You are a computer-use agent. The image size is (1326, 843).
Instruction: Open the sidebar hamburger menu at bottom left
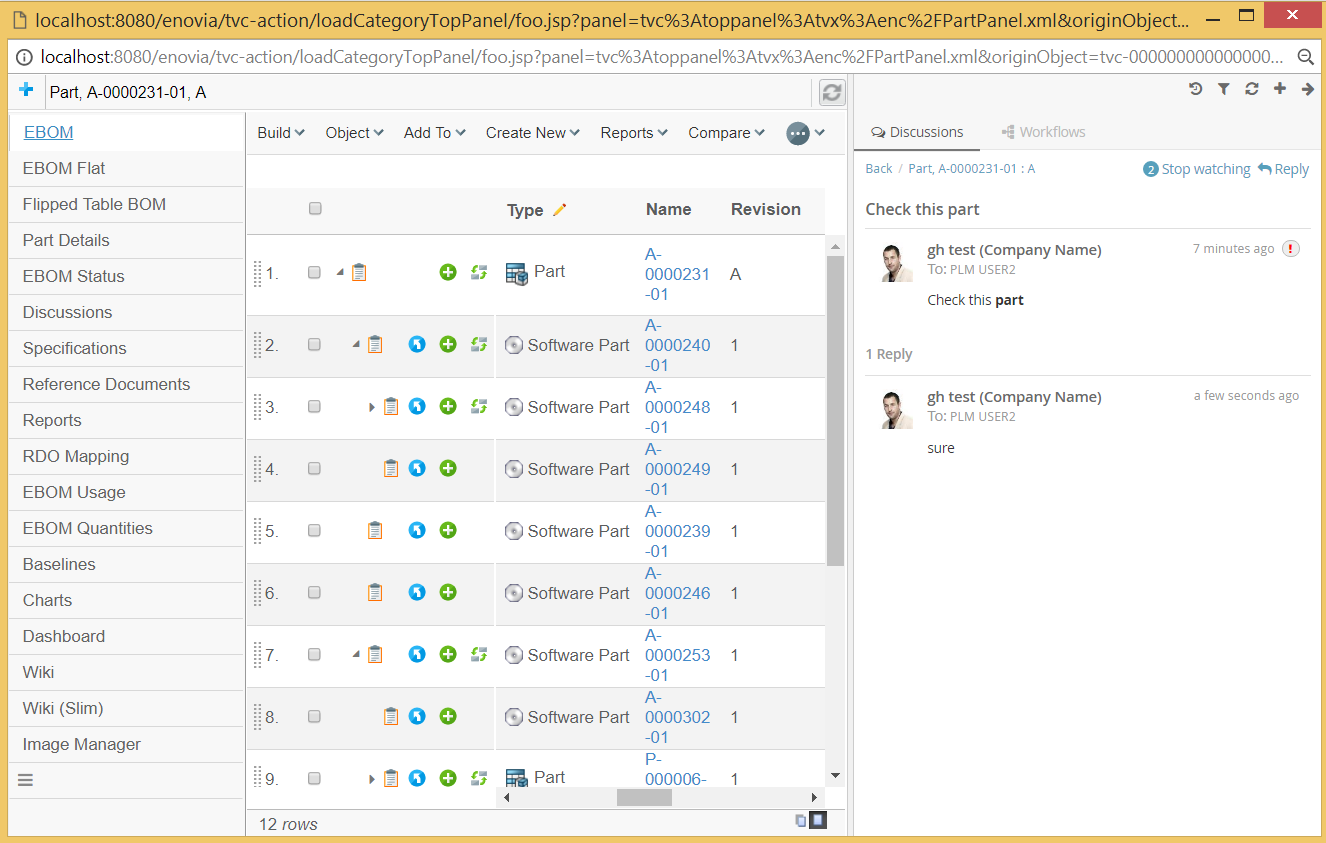(x=25, y=779)
